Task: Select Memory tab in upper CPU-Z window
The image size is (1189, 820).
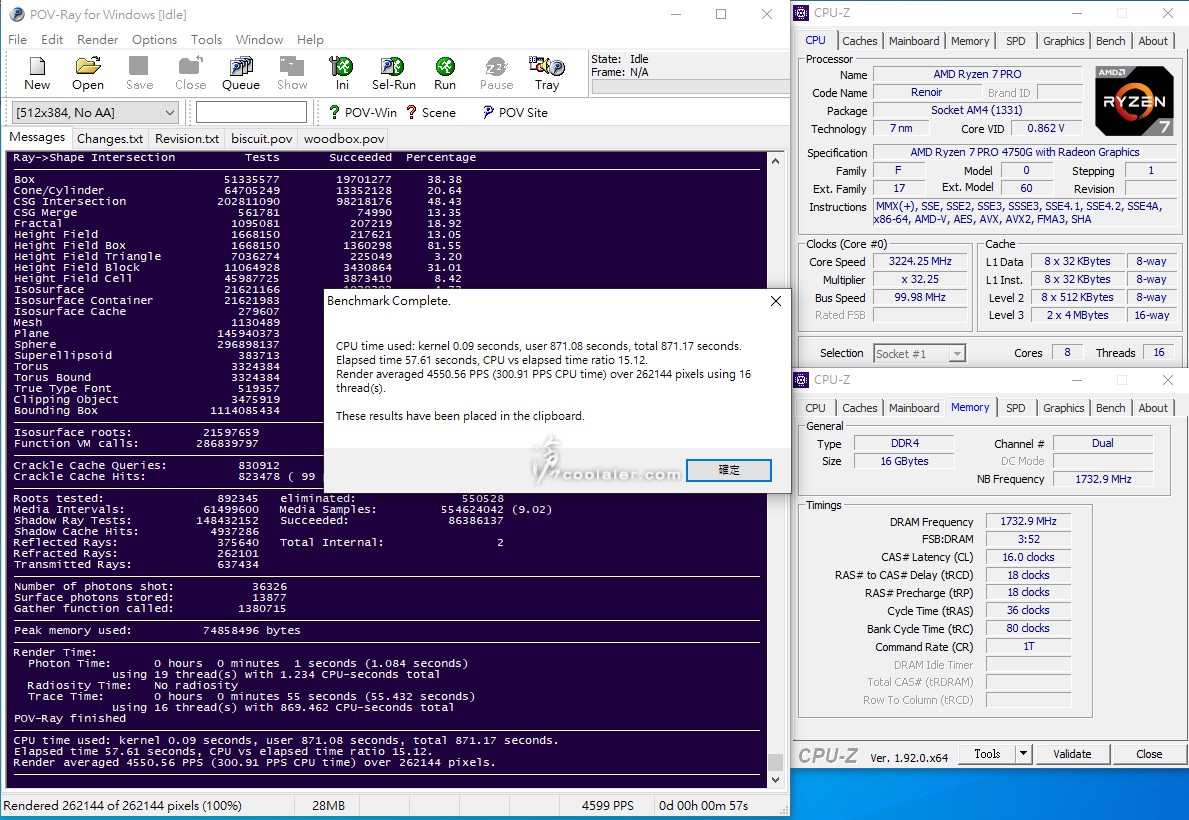Action: 970,41
